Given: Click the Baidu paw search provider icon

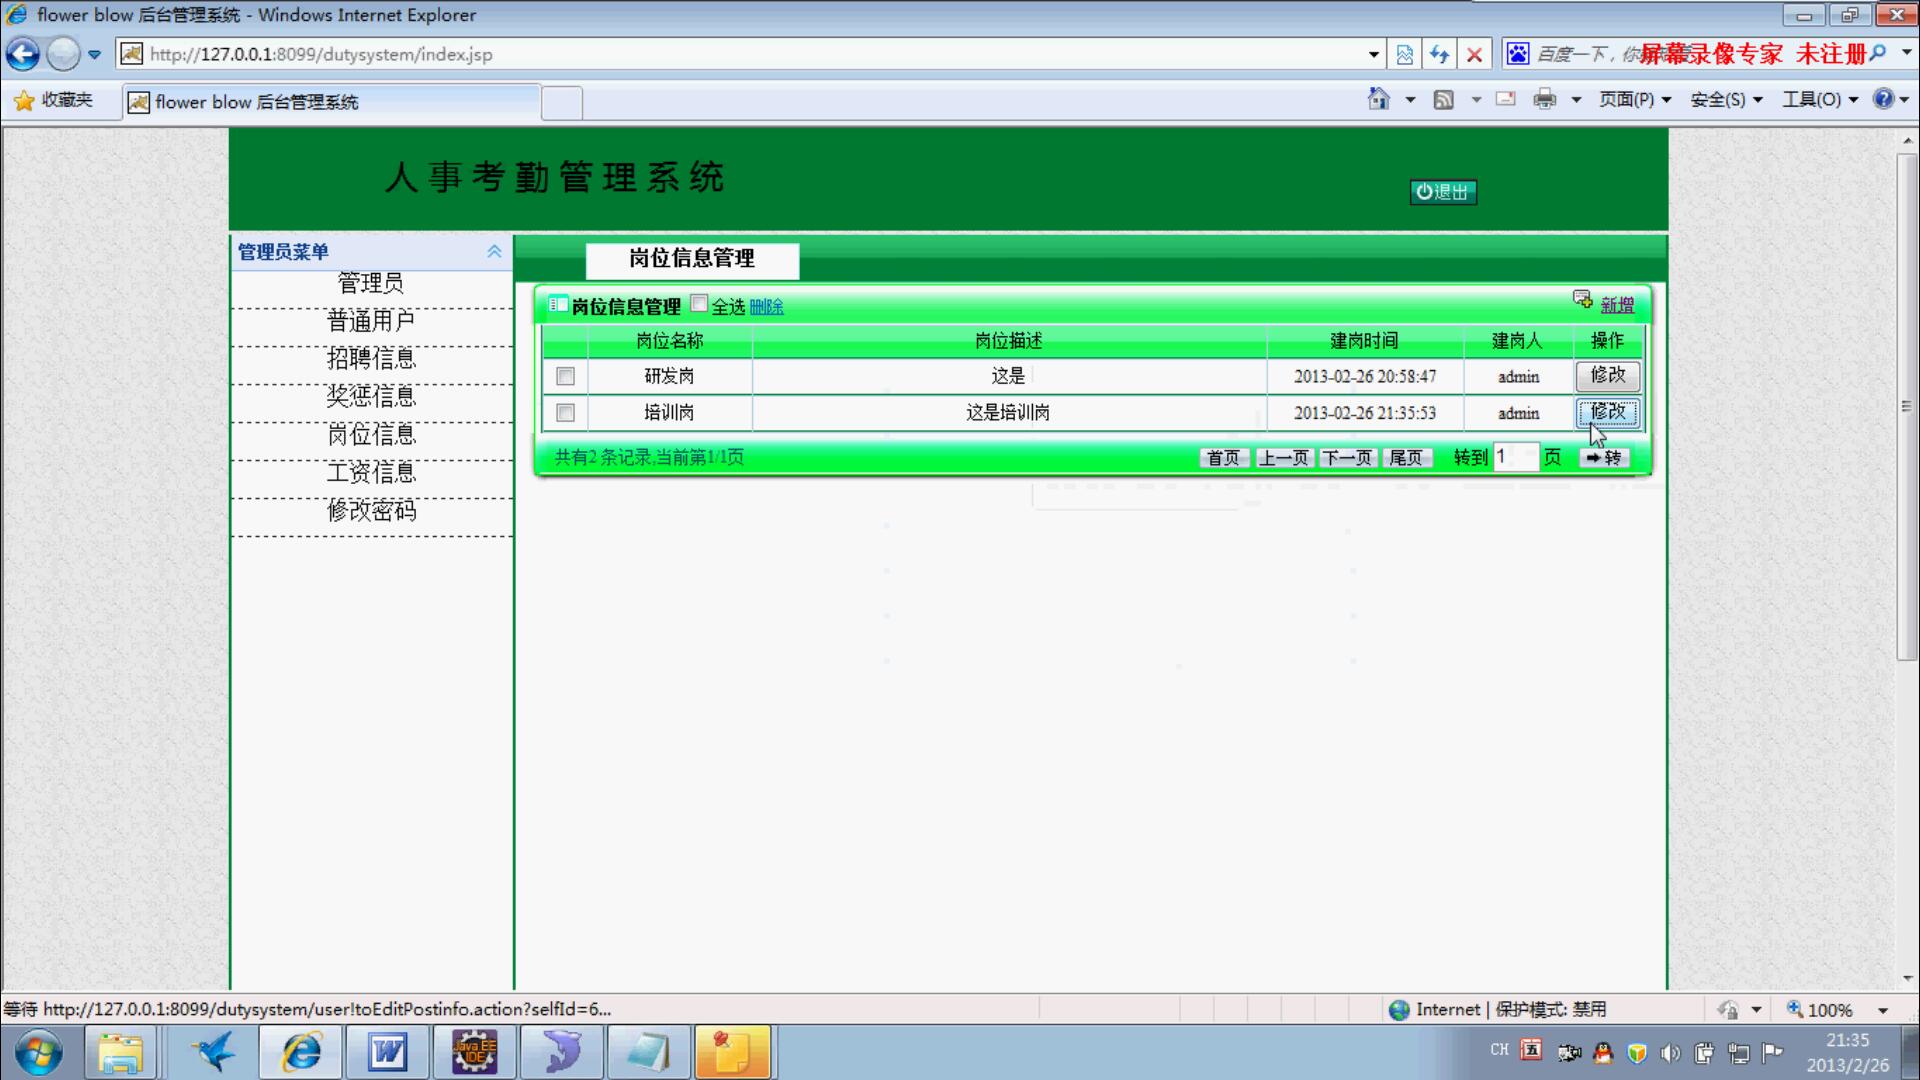Looking at the screenshot, I should 1518,54.
